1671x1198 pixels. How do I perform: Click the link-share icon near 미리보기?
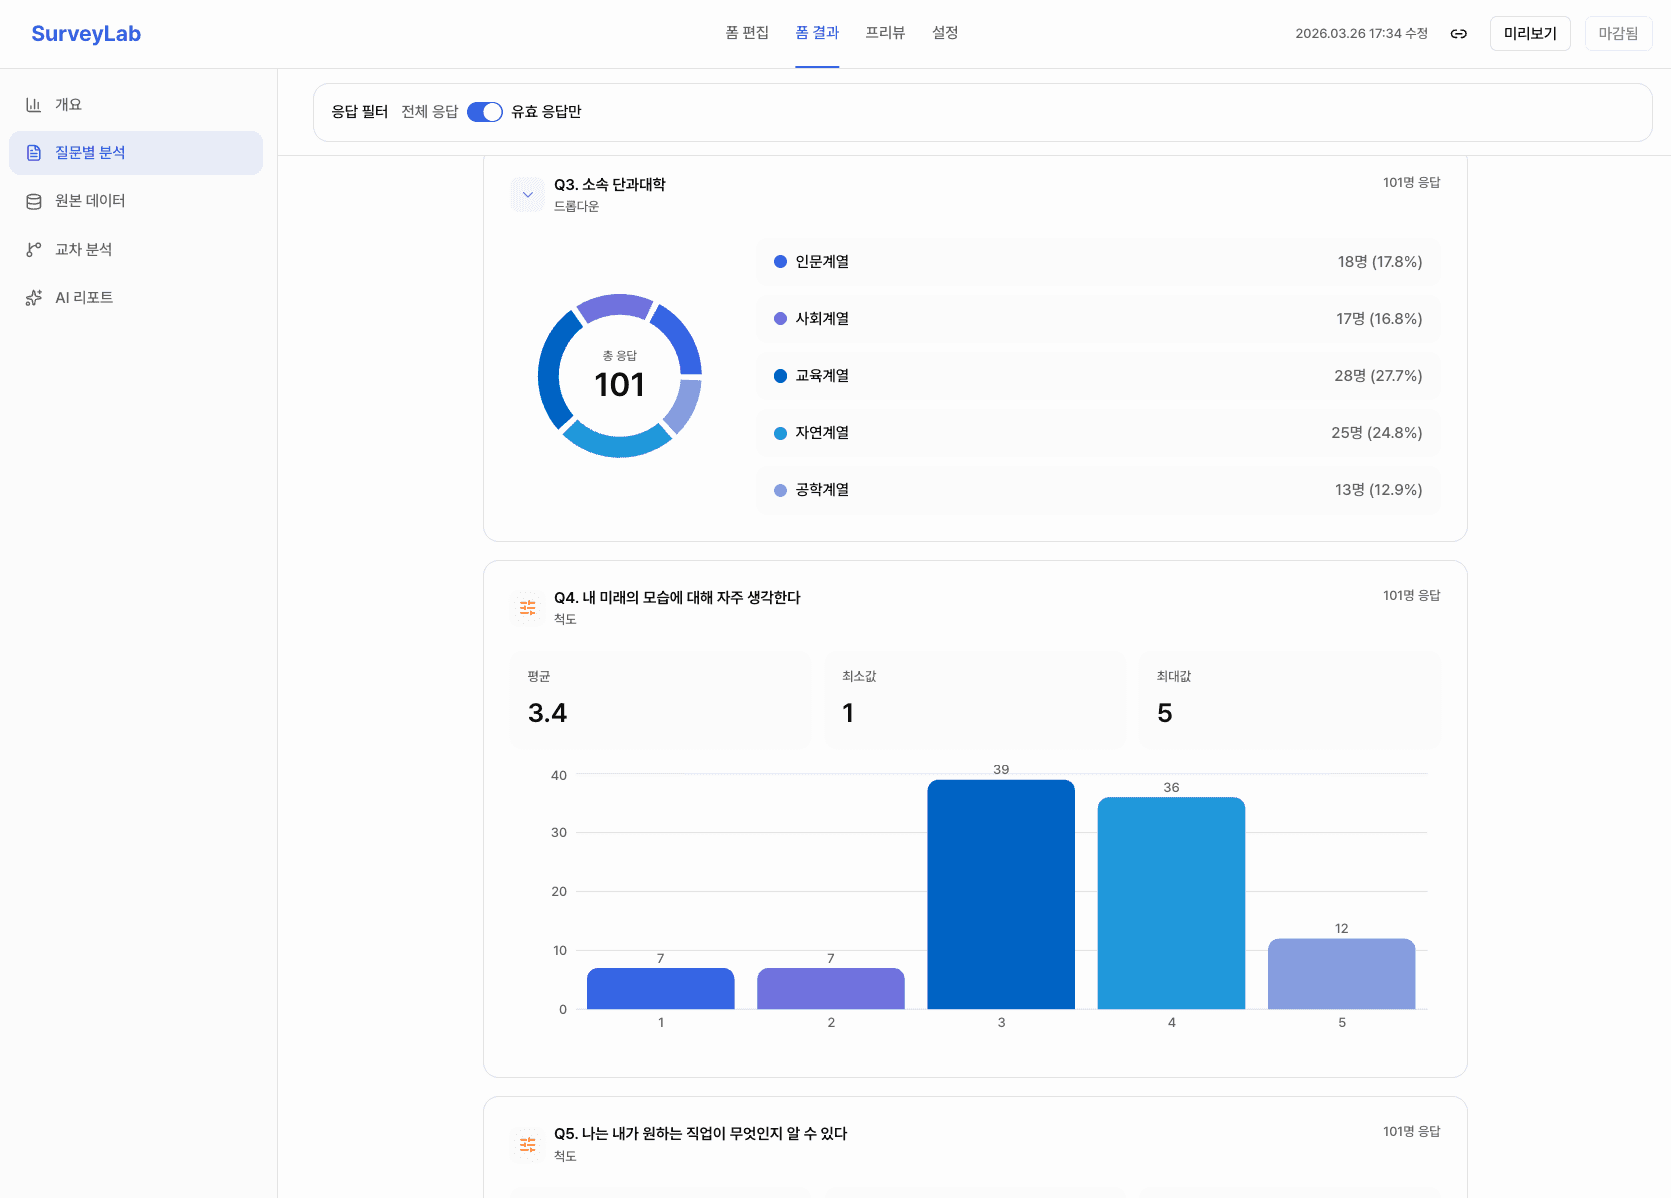click(1458, 33)
